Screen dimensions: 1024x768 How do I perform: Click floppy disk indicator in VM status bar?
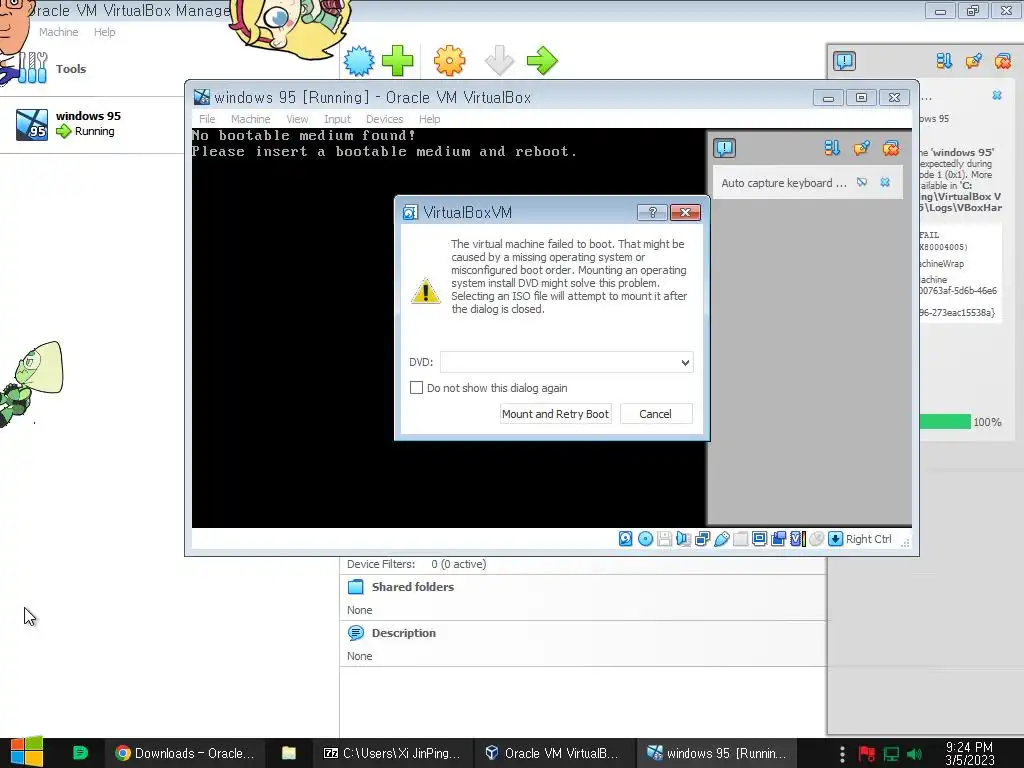[664, 539]
